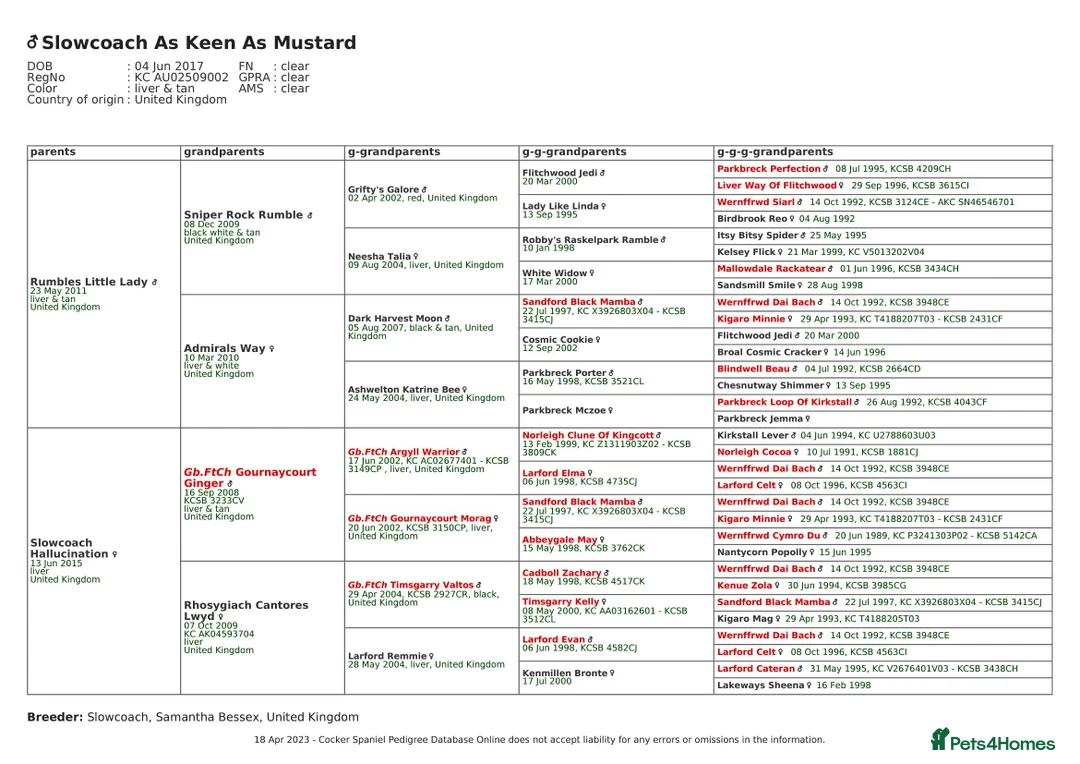
Task: Click the Pets4Homes logo icon
Action: (x=938, y=740)
